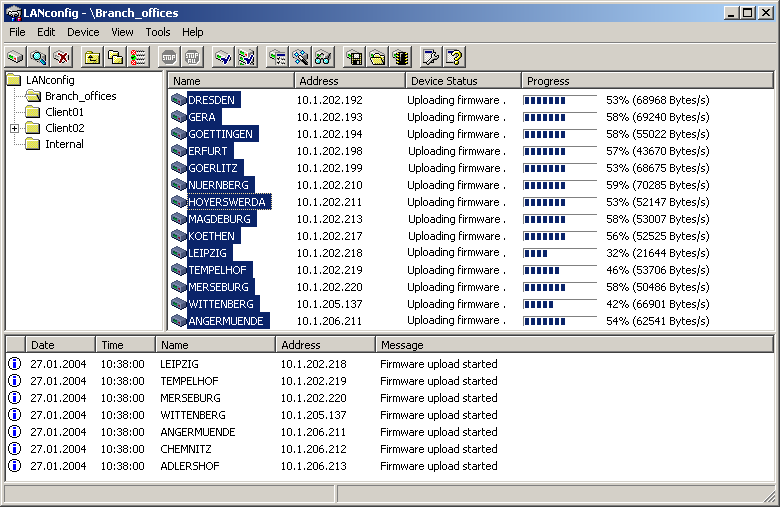The image size is (780, 507).
Task: Click the LEIPZIG upload progress bar
Action: click(x=559, y=253)
